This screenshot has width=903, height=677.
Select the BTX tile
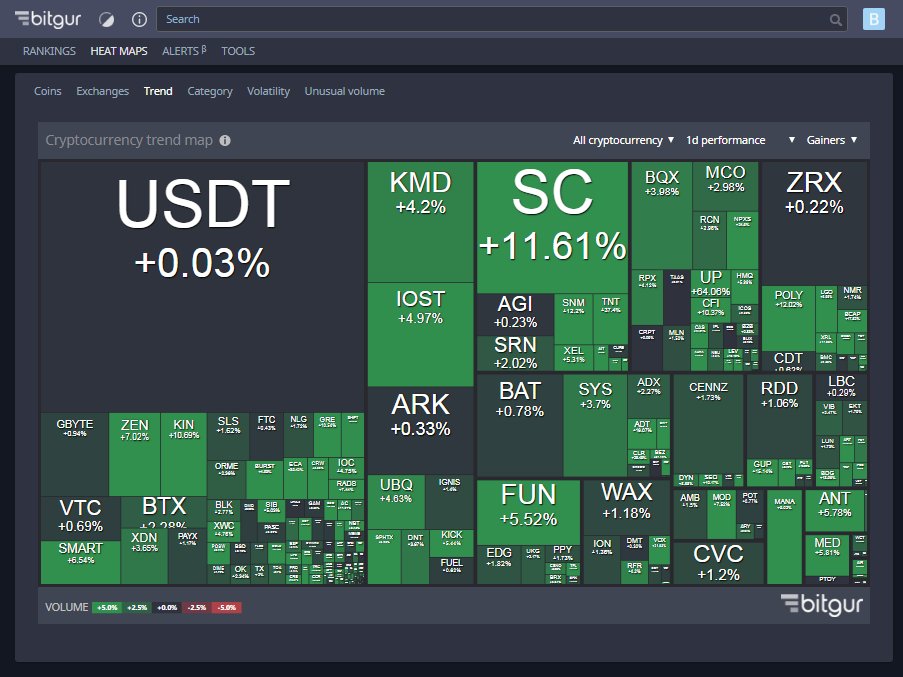(164, 512)
